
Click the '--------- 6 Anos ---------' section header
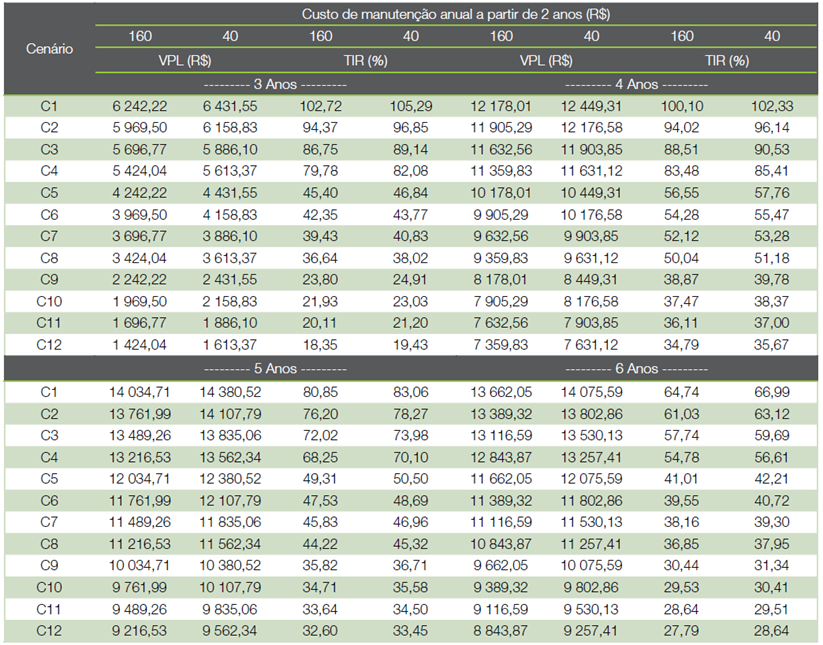tap(636, 369)
